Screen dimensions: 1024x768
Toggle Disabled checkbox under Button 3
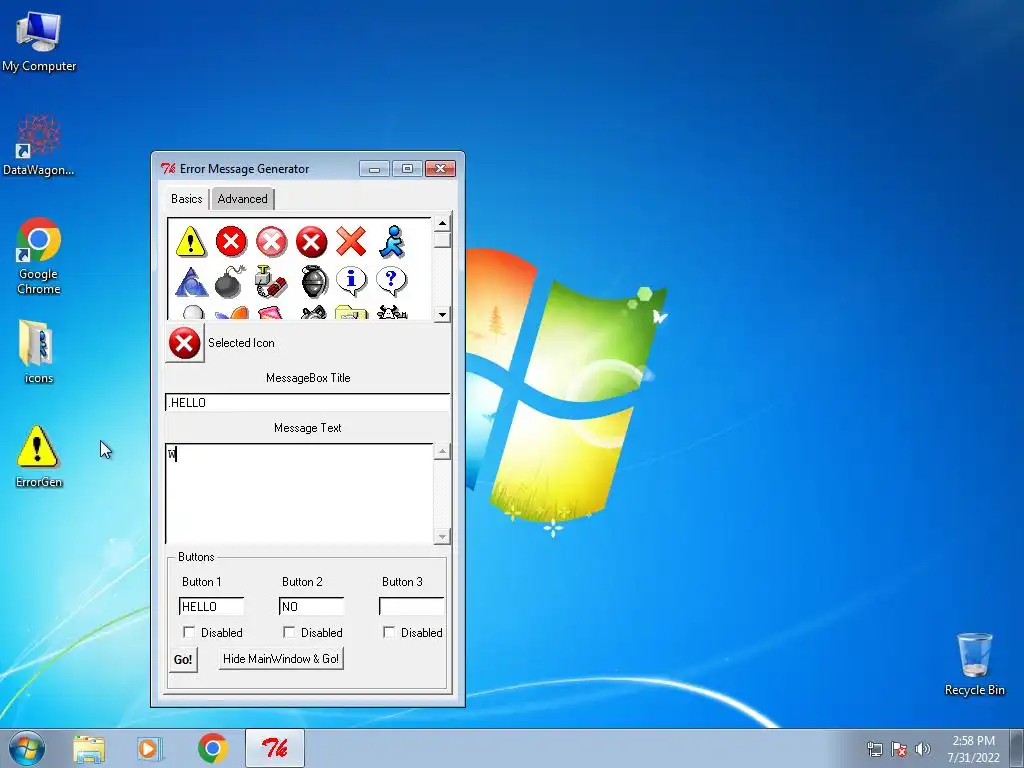[389, 632]
